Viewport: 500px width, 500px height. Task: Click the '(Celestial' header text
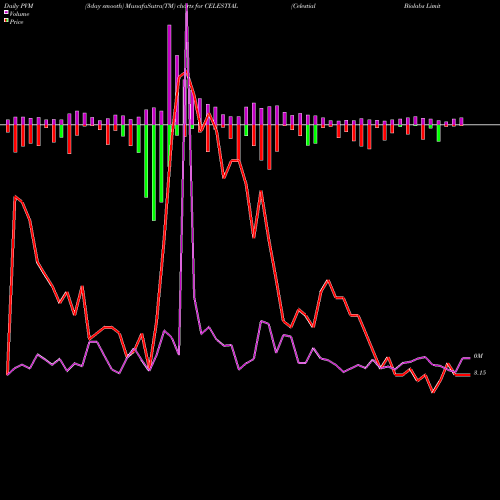303,6
